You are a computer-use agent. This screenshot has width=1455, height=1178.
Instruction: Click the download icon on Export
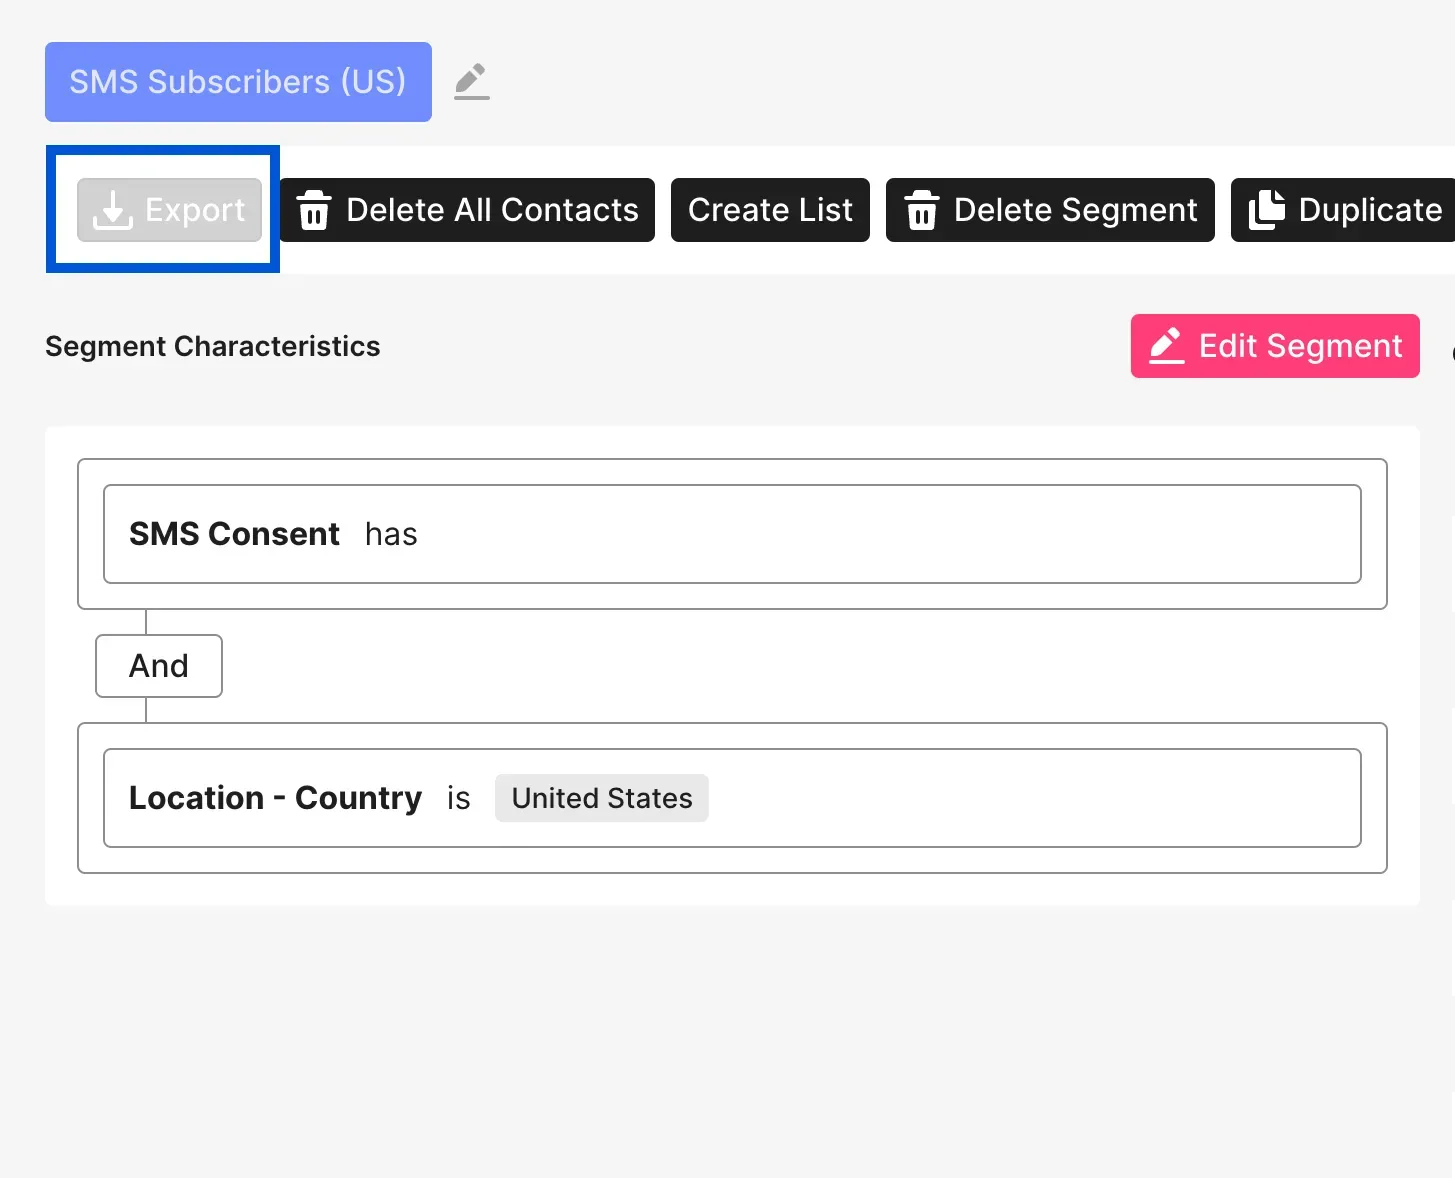click(x=113, y=210)
